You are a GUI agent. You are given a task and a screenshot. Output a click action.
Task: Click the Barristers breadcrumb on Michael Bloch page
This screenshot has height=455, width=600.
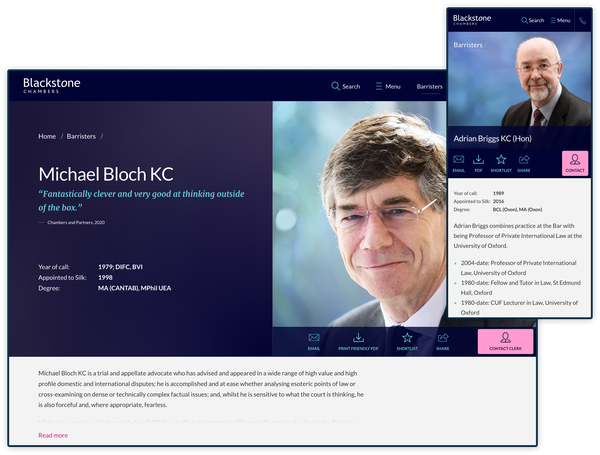81,136
